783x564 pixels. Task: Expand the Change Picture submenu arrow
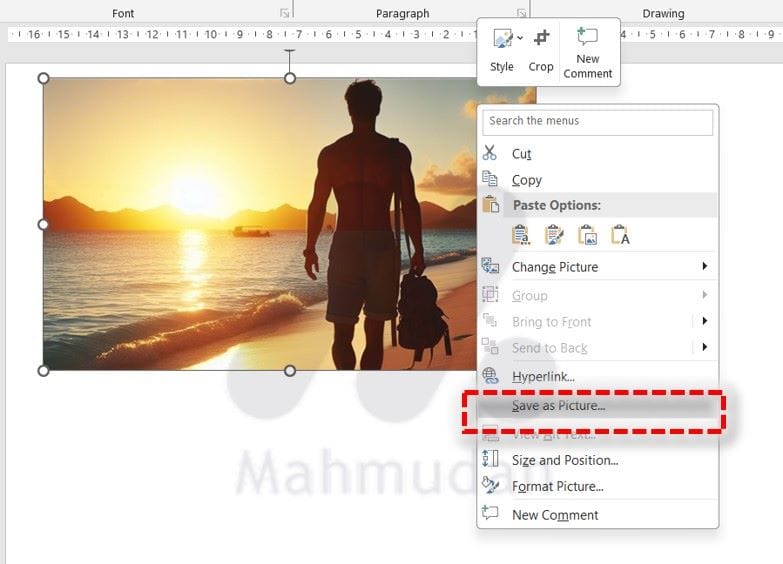pos(704,266)
